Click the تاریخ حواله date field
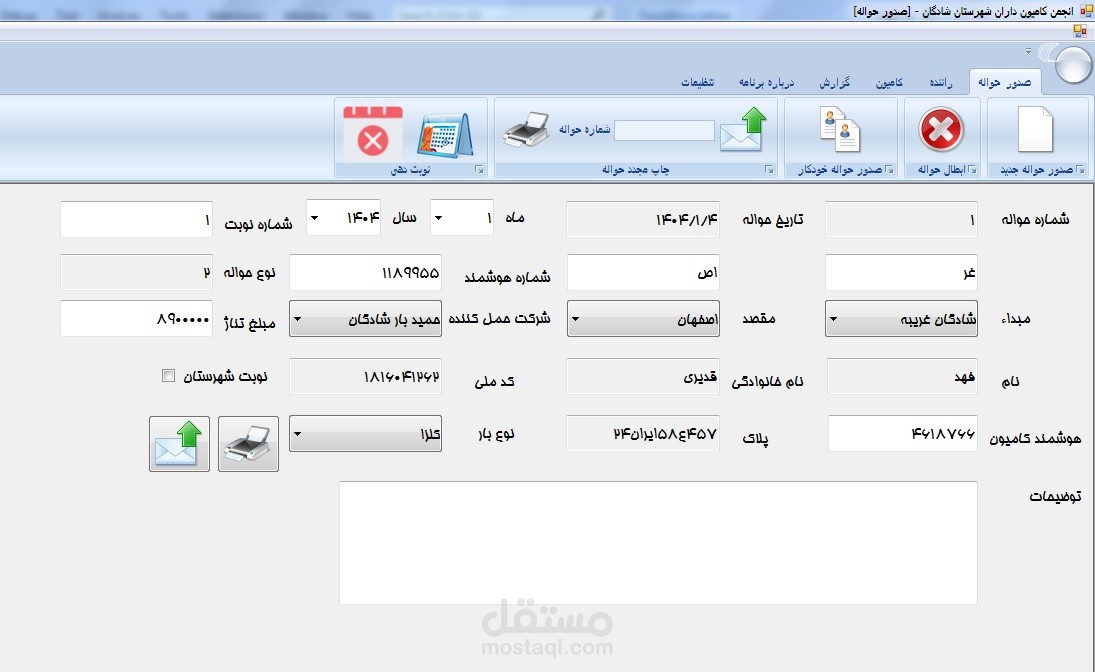The width and height of the screenshot is (1095, 672). click(643, 219)
